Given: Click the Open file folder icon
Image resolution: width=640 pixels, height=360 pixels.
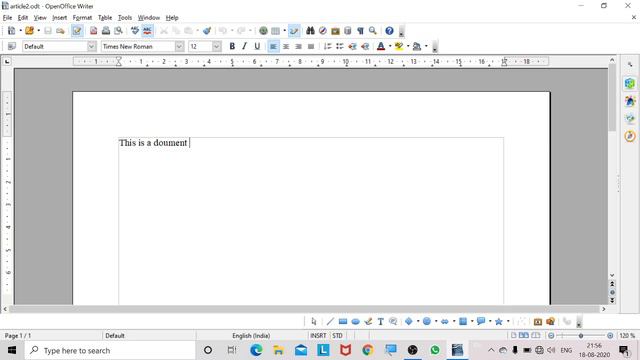Looking at the screenshot, I should (x=29, y=31).
